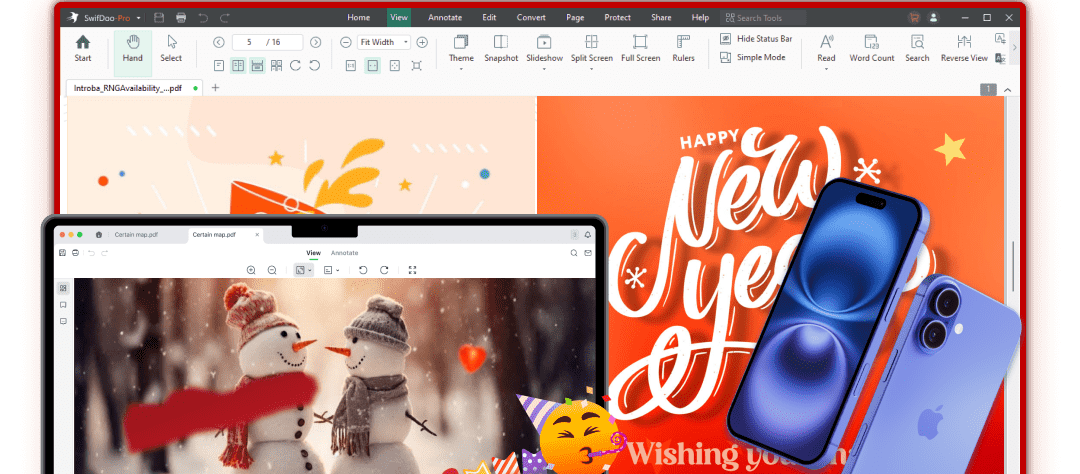Toggle the Hand tool
This screenshot has width=1080, height=474.
pyautogui.click(x=132, y=48)
